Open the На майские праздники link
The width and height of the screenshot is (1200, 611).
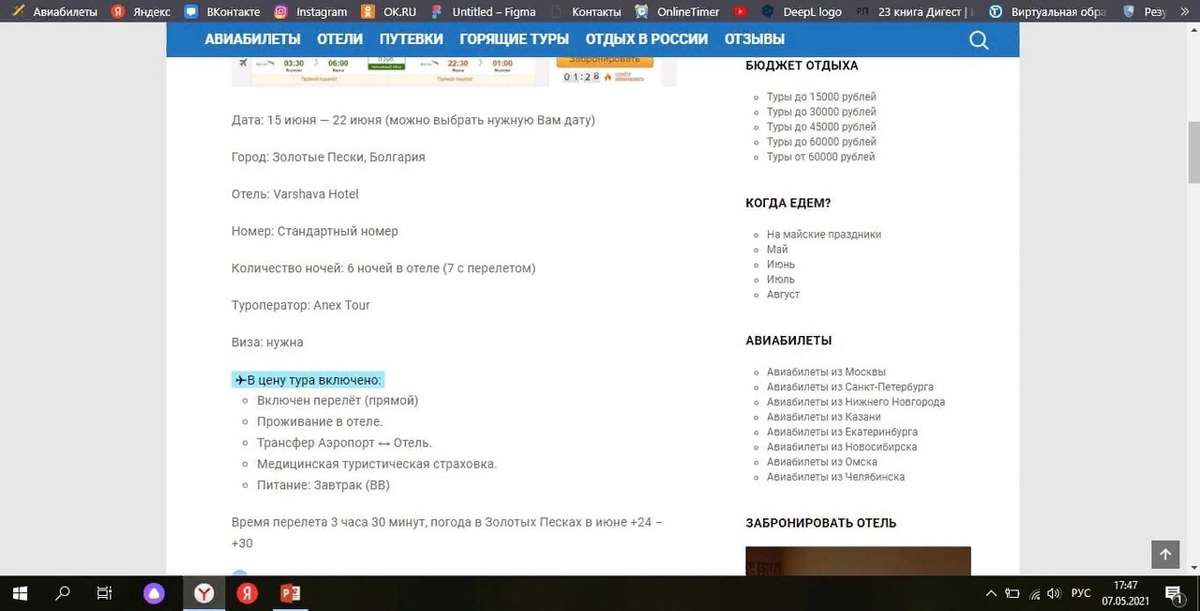(x=824, y=234)
